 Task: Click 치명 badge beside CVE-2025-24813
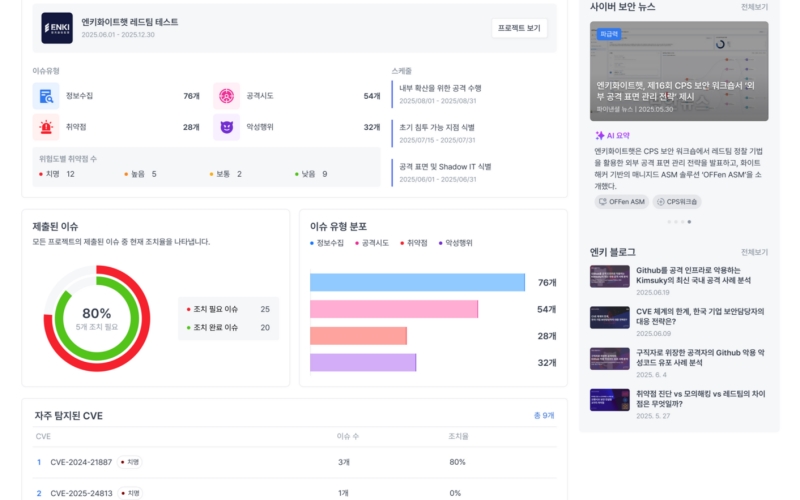tap(130, 493)
